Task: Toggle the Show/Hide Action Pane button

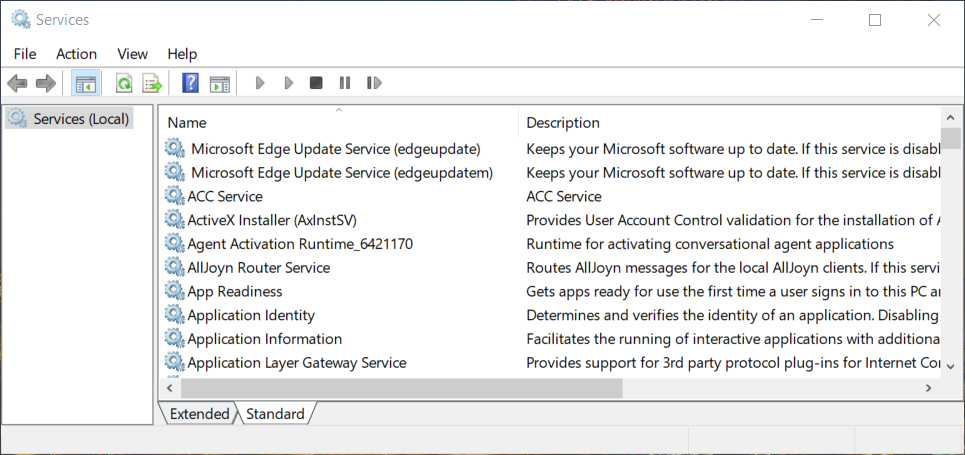Action: click(x=220, y=83)
